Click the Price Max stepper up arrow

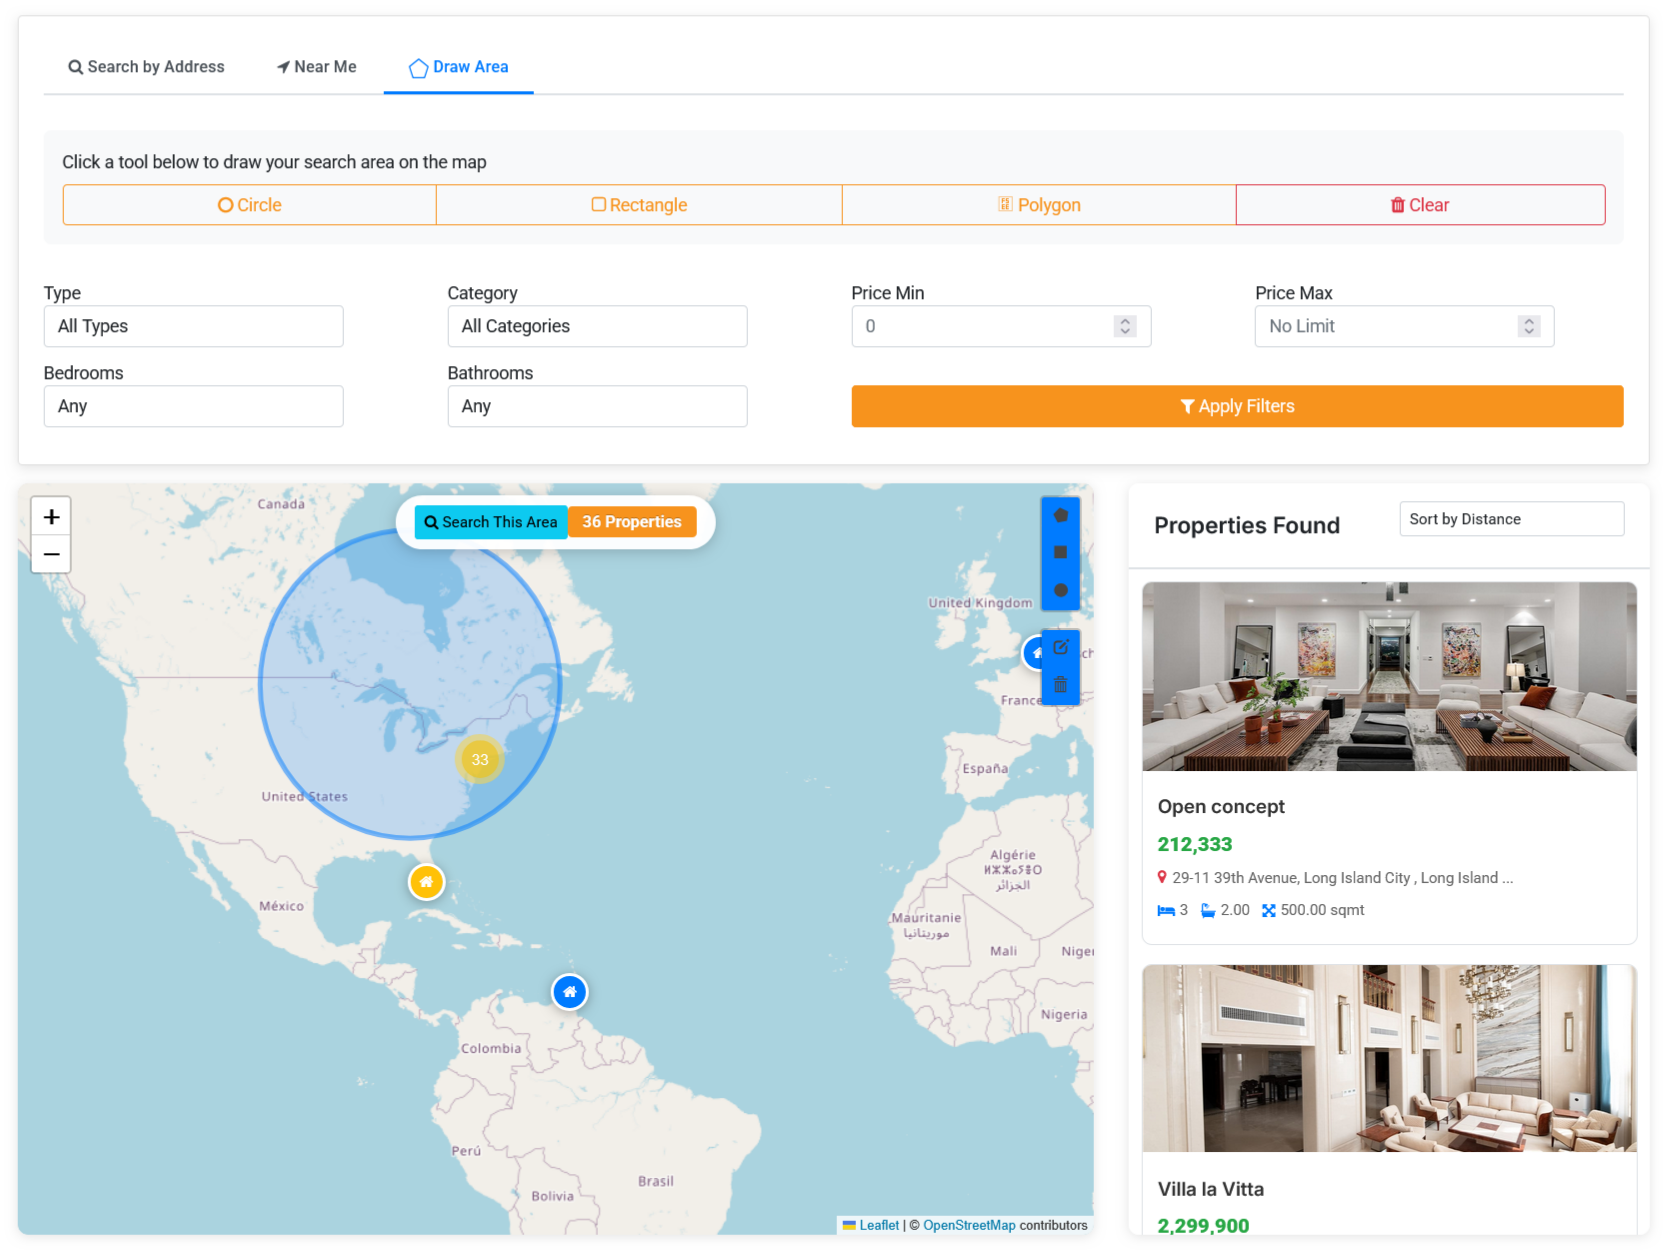click(x=1529, y=321)
